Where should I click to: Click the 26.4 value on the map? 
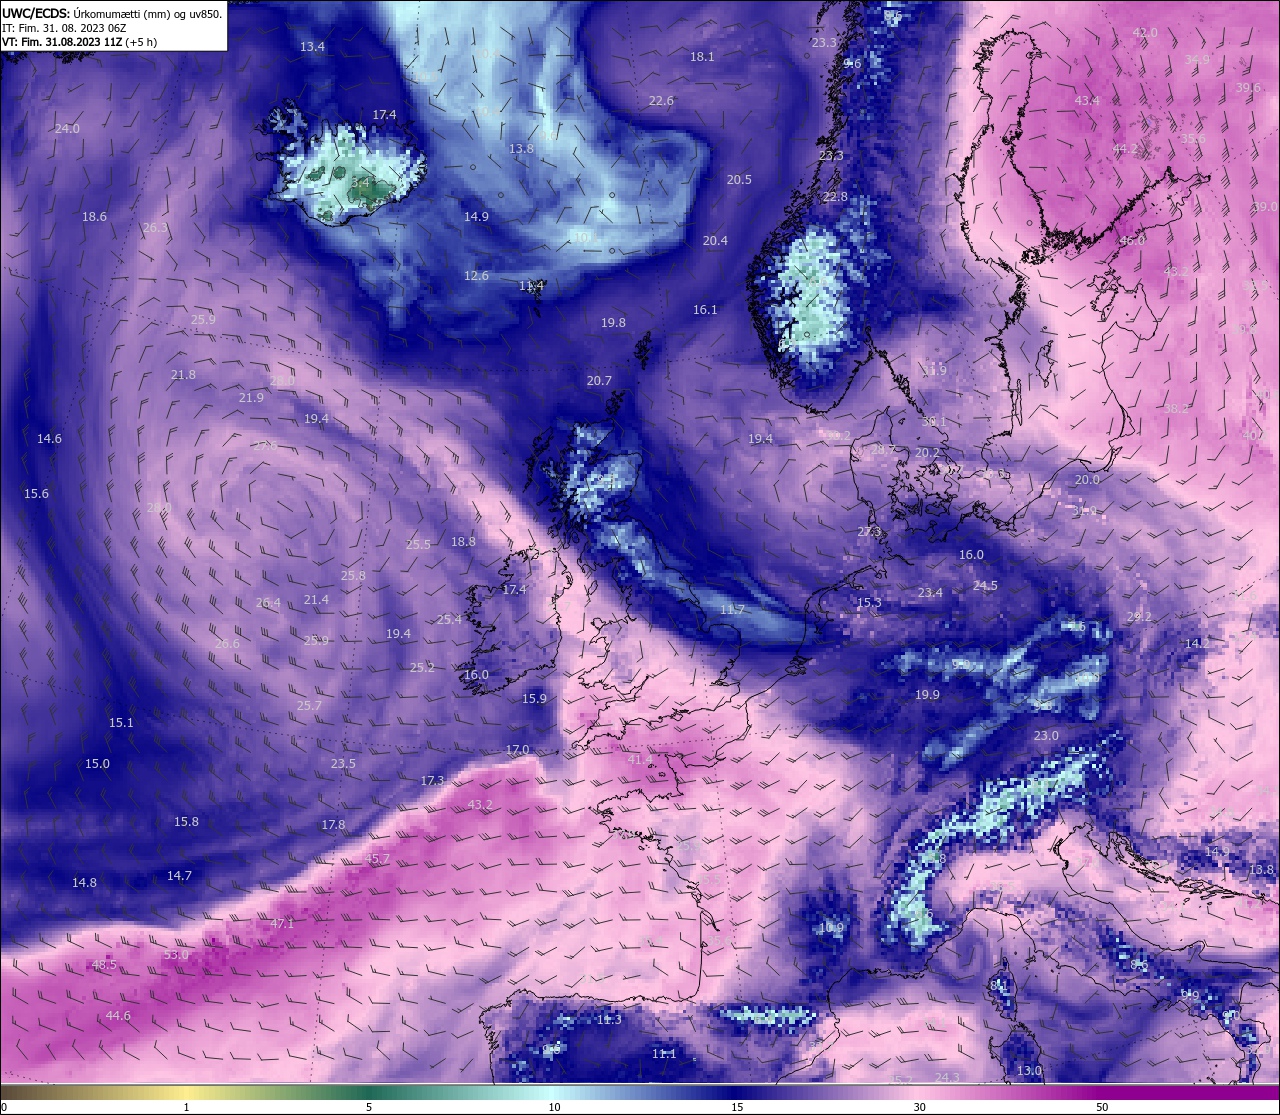coord(268,603)
